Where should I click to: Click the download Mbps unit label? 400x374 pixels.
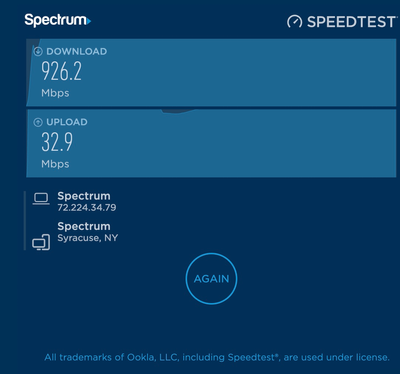[55, 93]
